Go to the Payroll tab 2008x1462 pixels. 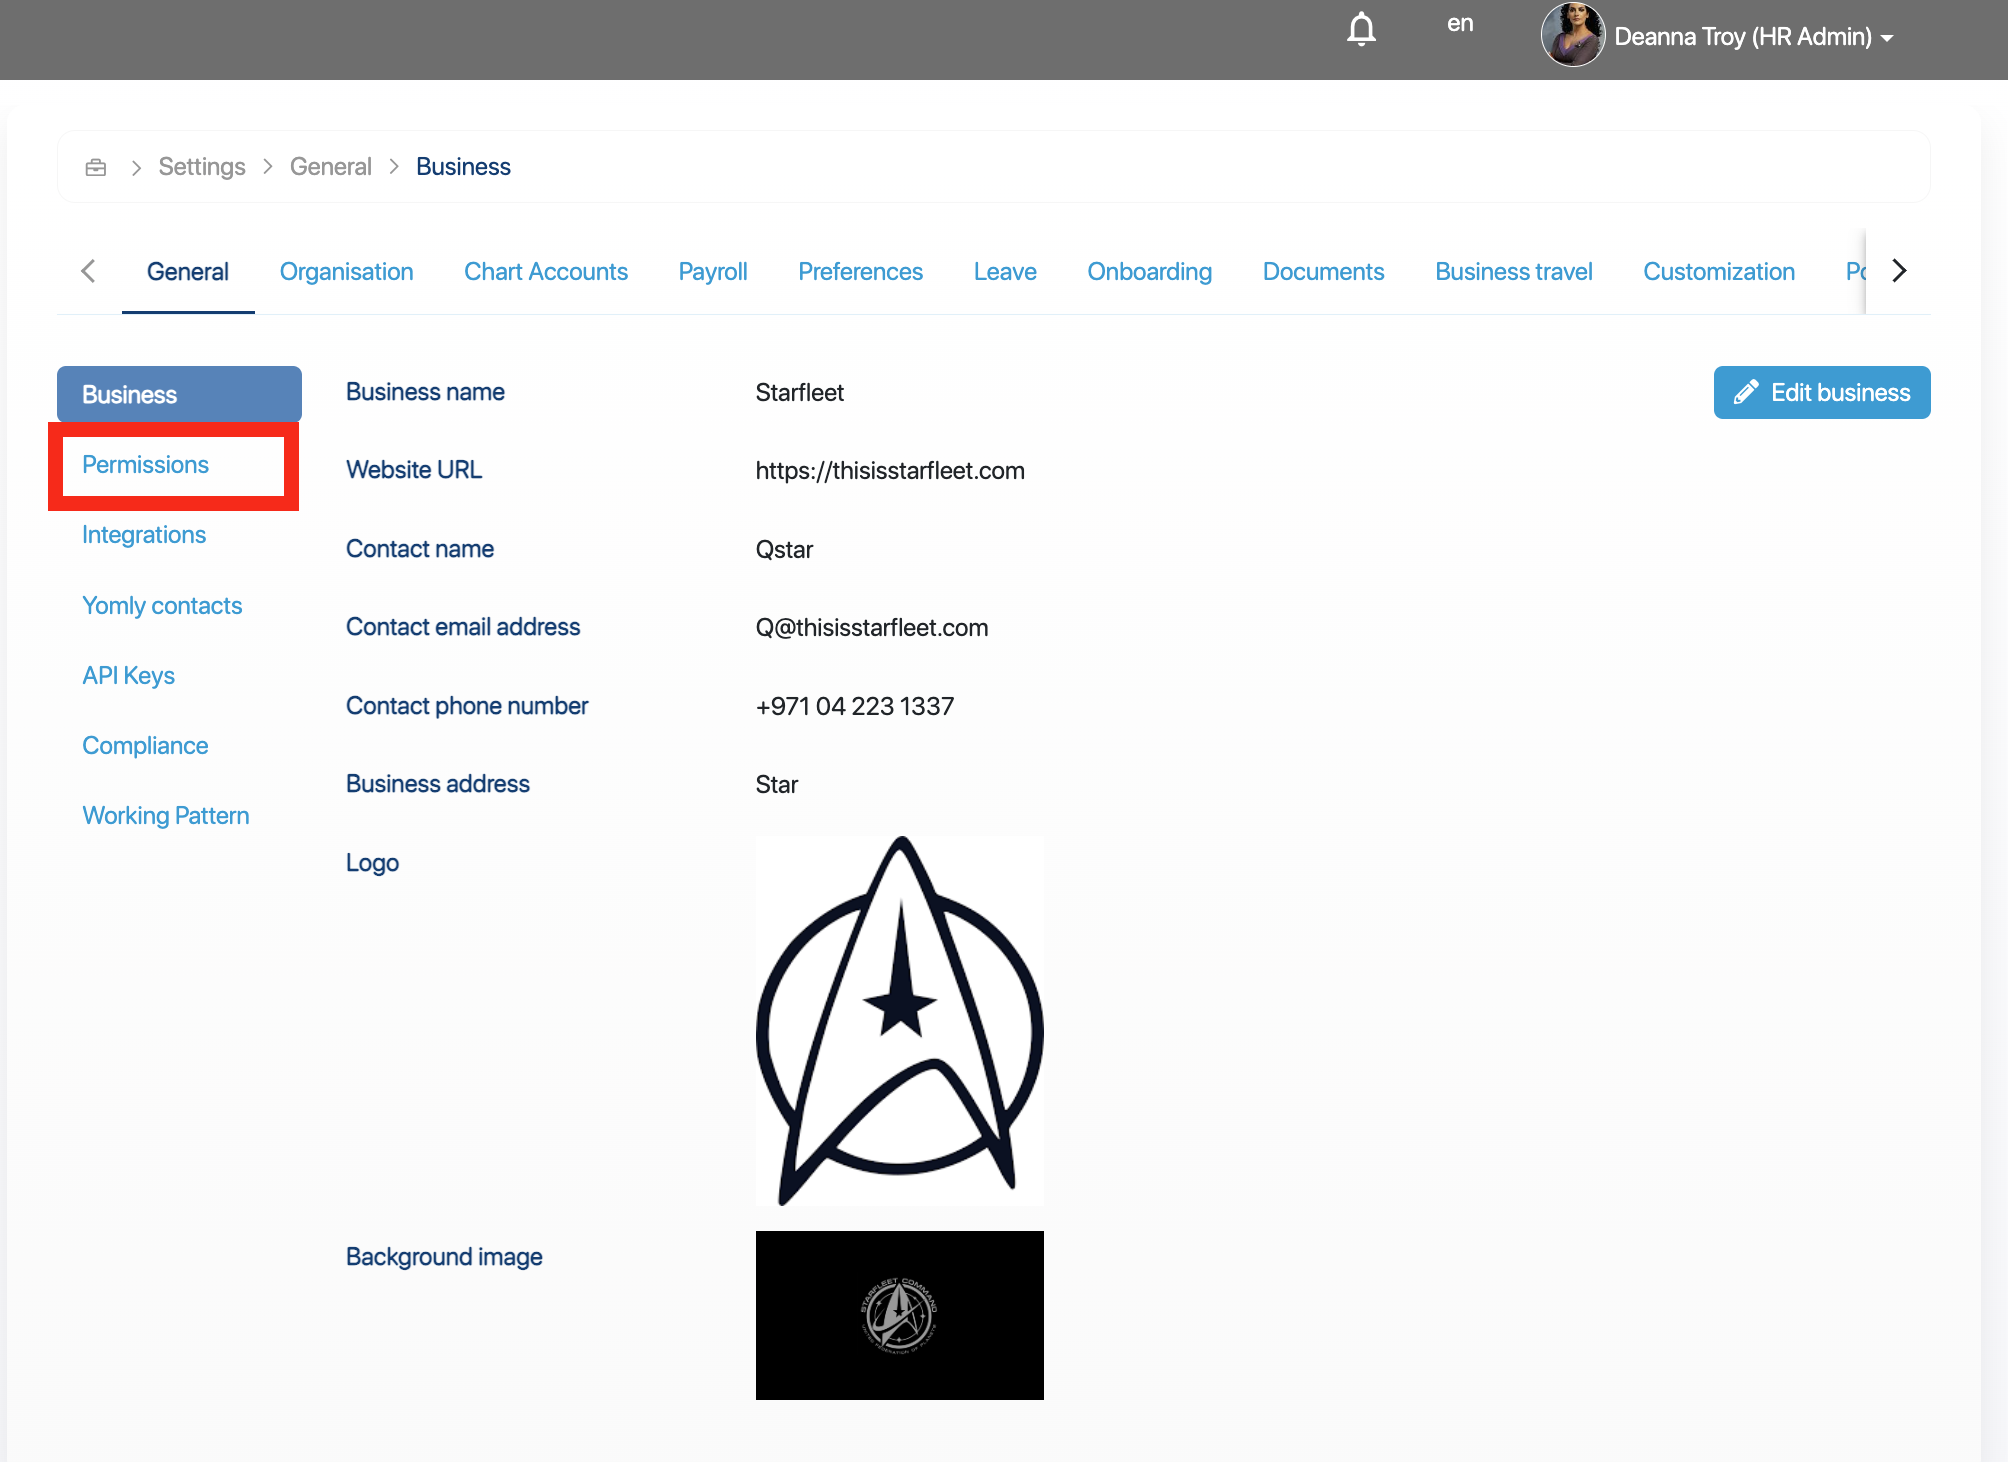click(x=713, y=272)
